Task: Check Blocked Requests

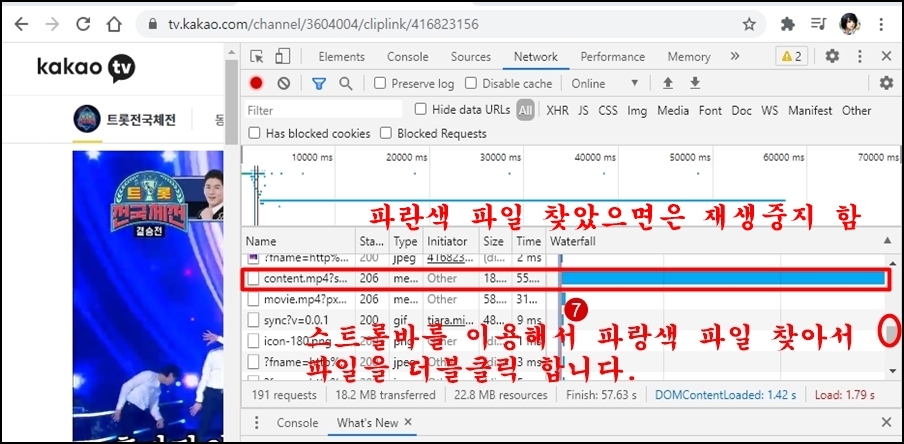Action: coord(386,133)
